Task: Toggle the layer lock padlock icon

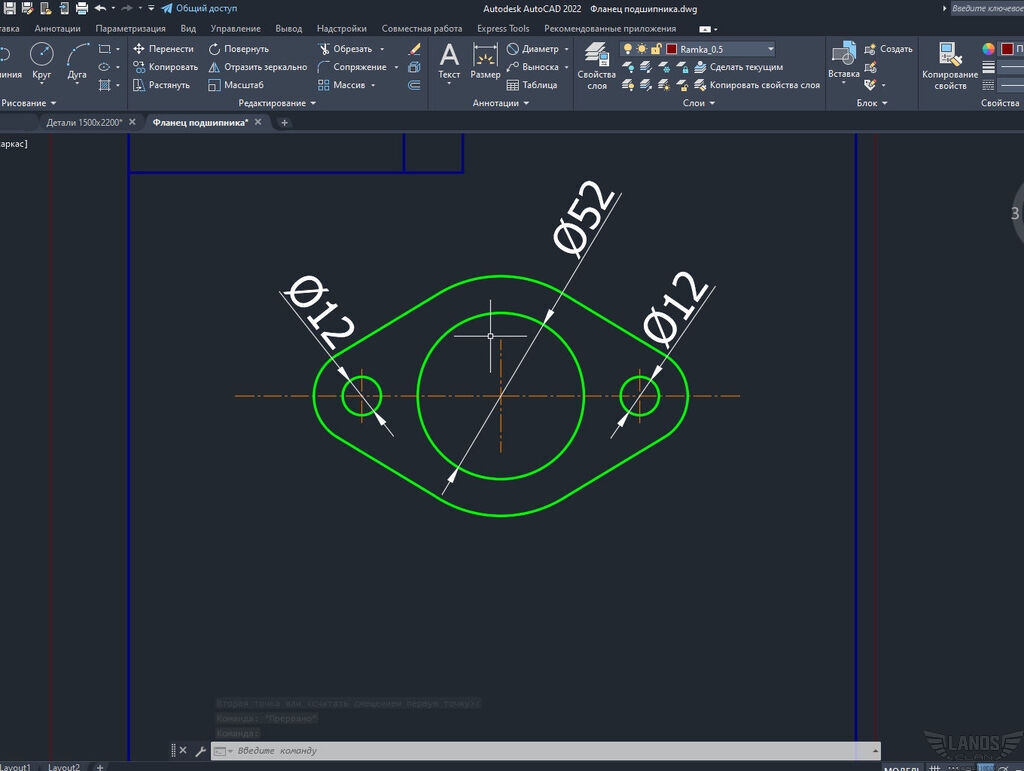Action: 656,49
